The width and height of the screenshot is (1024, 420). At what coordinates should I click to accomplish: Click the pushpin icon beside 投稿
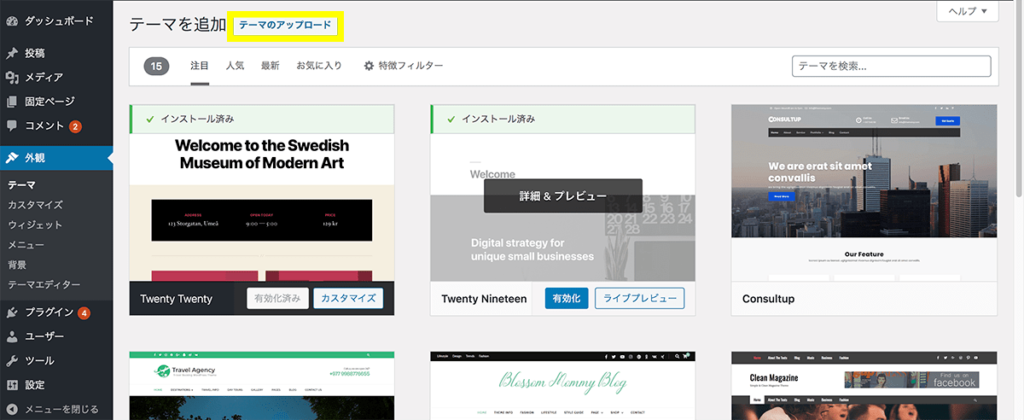(11, 53)
